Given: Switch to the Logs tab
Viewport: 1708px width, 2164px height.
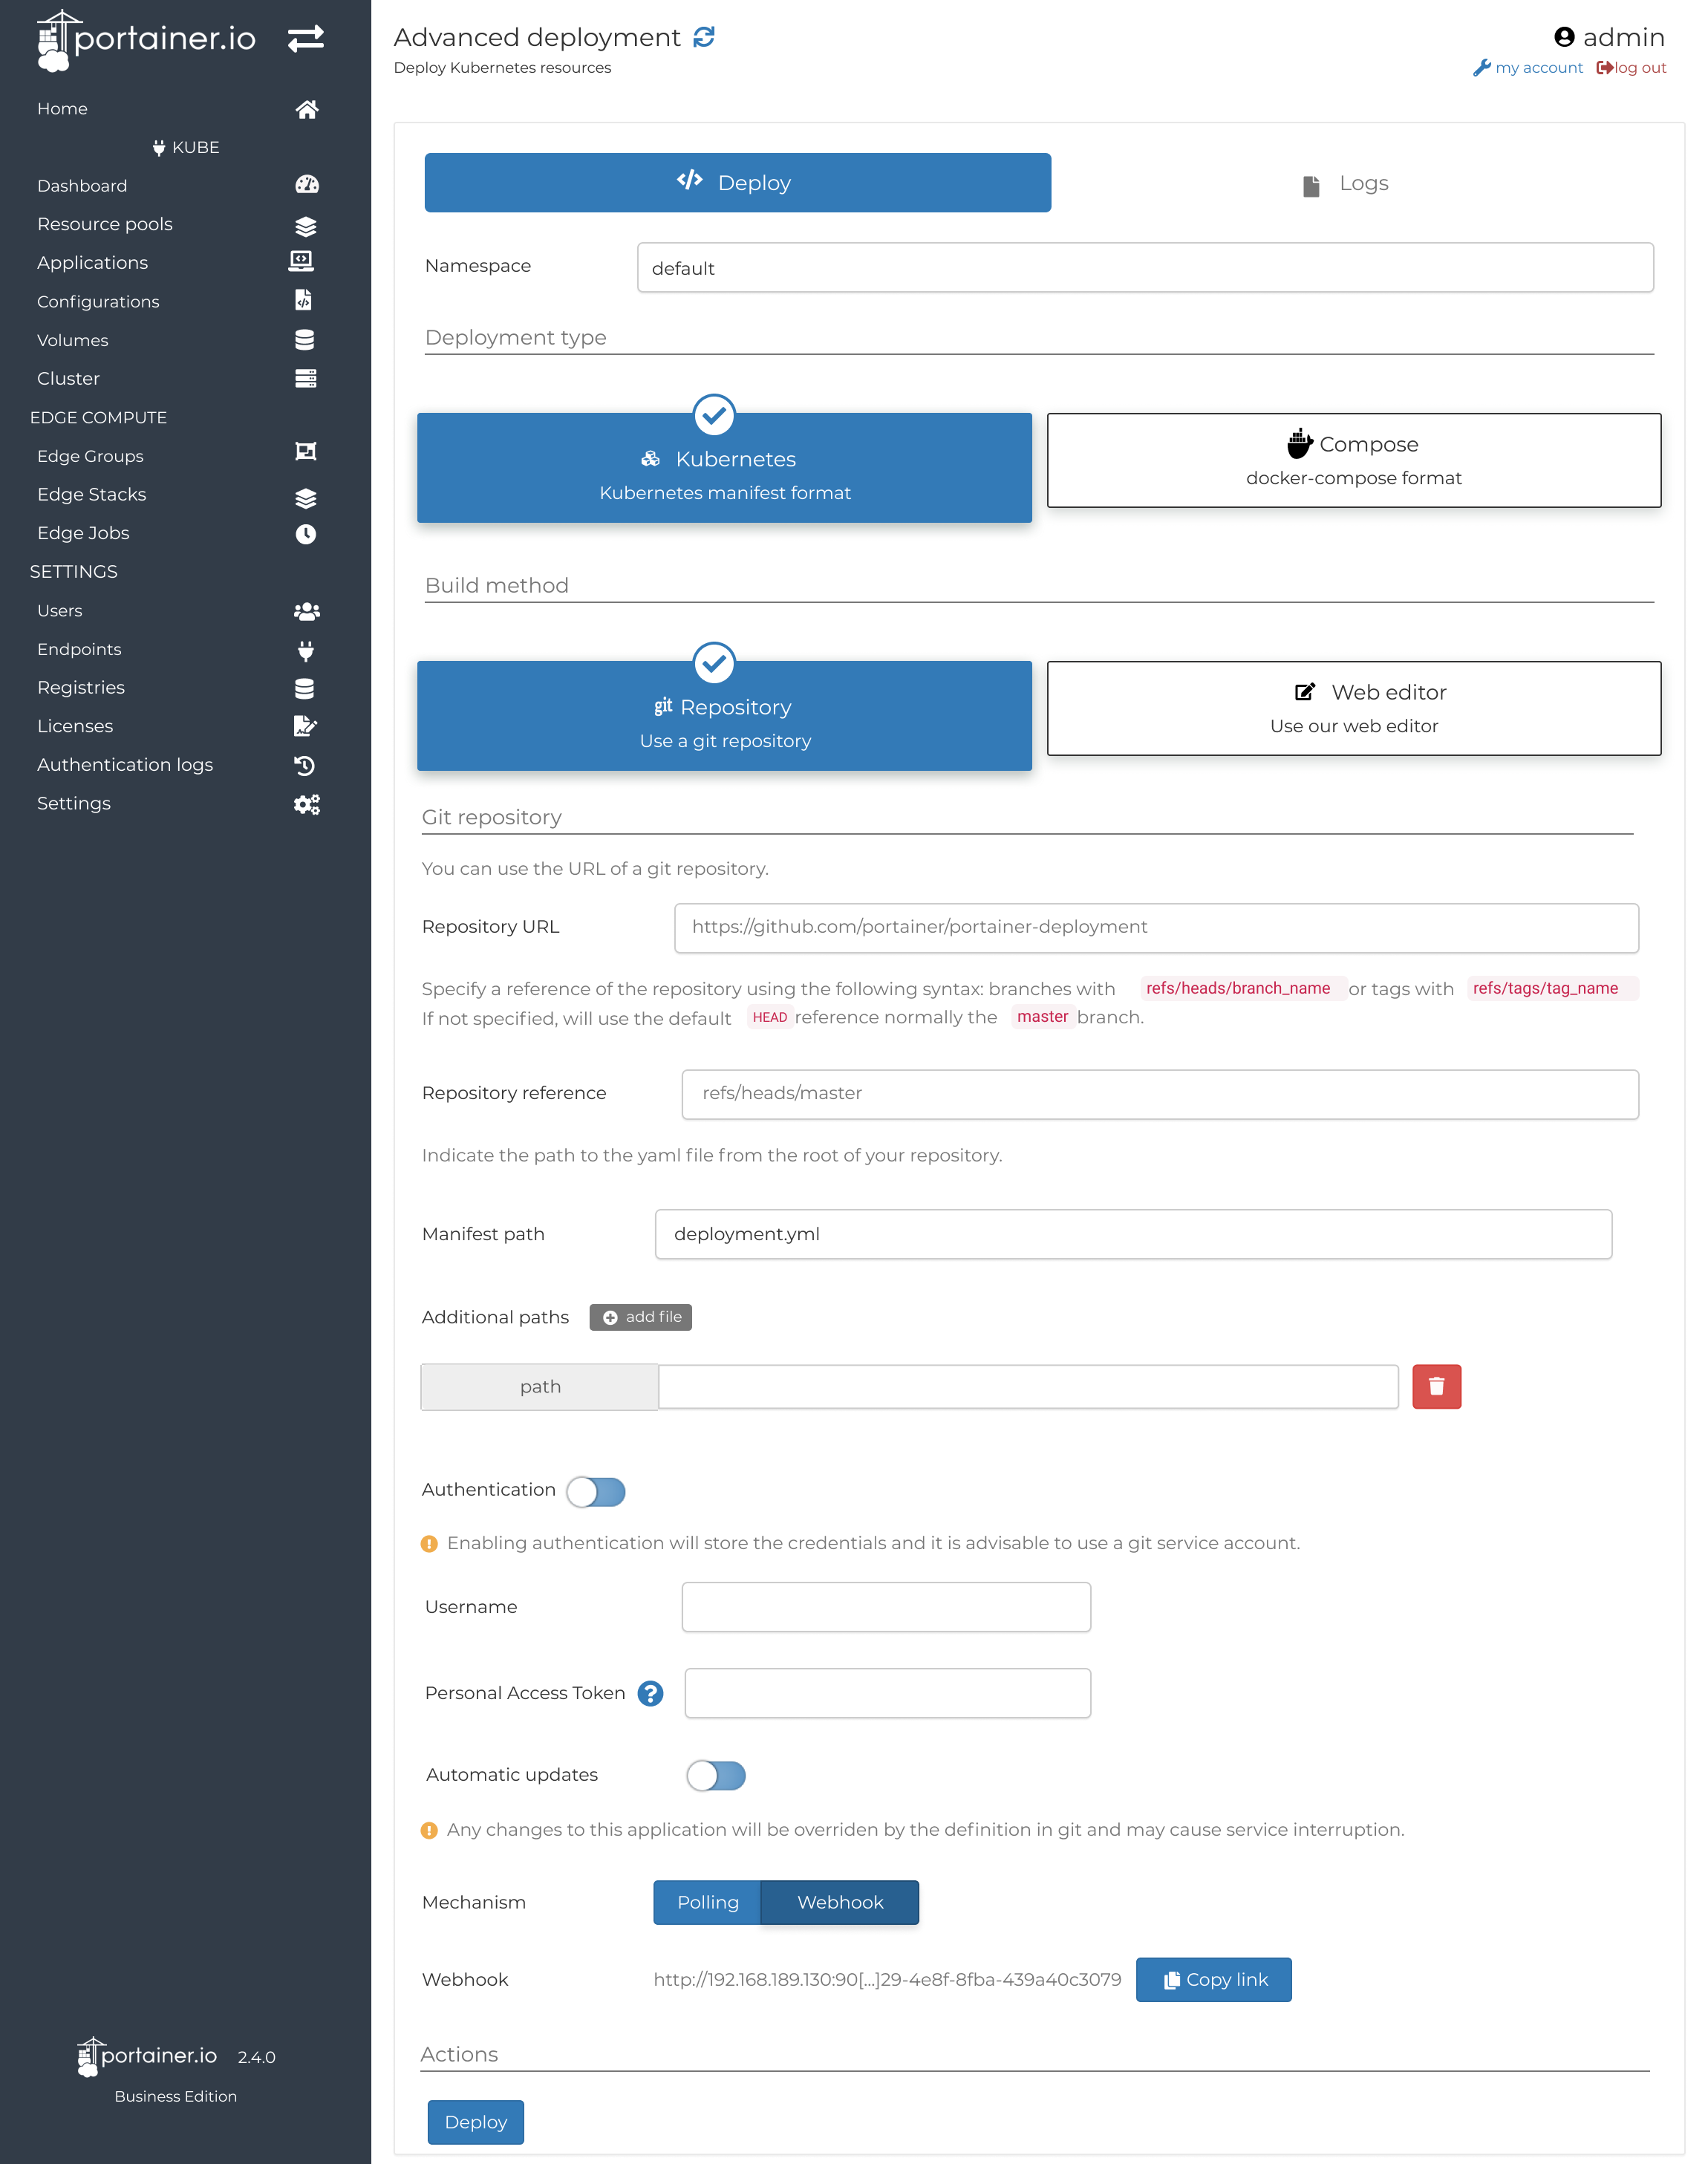Looking at the screenshot, I should point(1346,183).
